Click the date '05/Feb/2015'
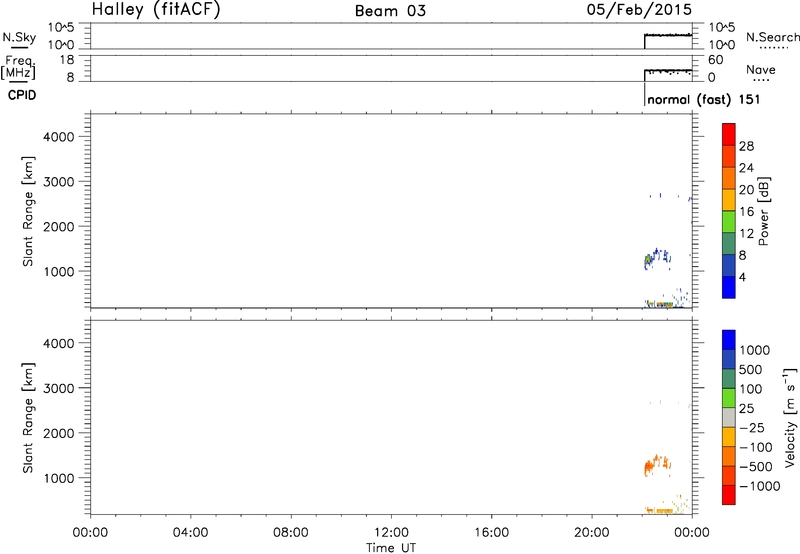This screenshot has width=800, height=554. point(639,9)
